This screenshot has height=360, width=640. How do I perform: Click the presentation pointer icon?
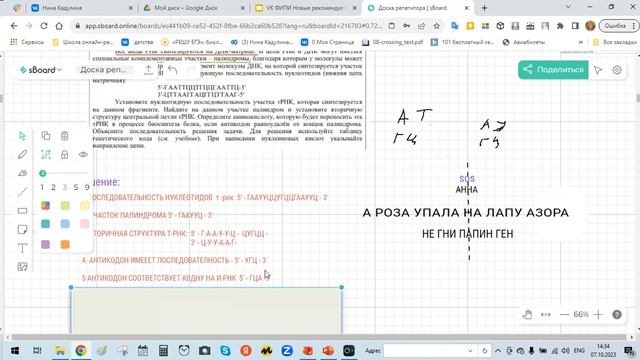[598, 70]
